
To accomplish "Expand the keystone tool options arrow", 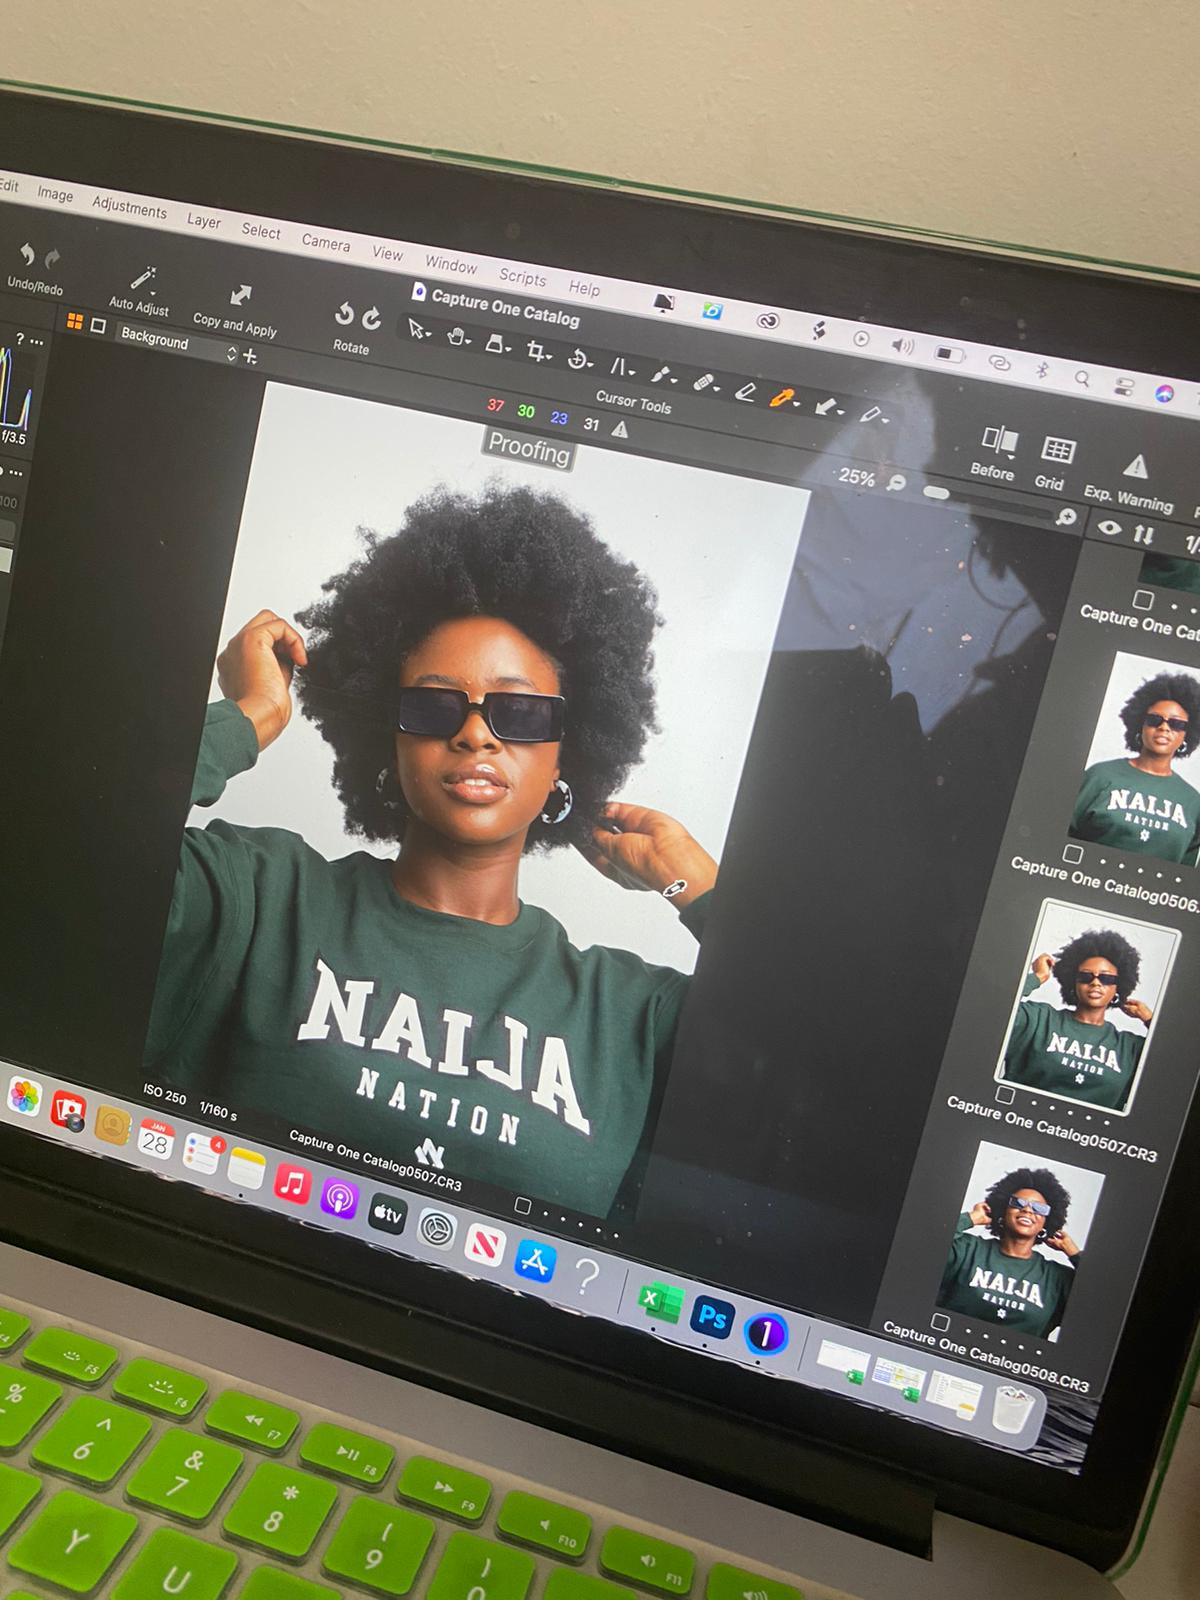I will pyautogui.click(x=633, y=371).
